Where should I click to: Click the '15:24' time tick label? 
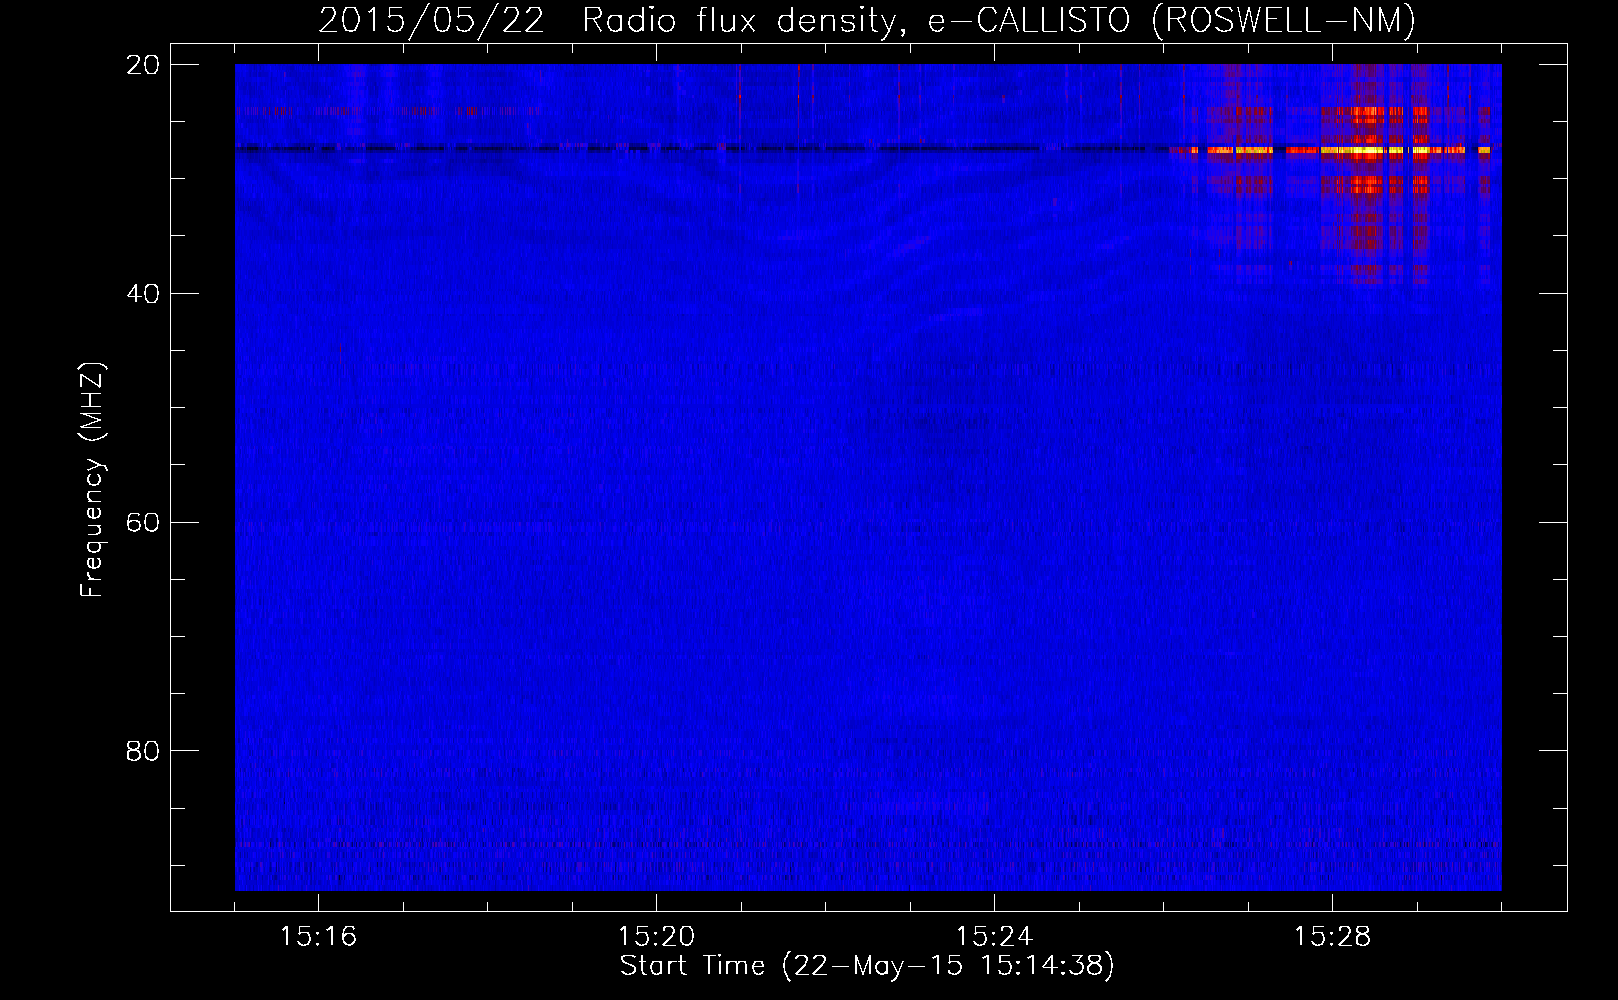tap(994, 937)
